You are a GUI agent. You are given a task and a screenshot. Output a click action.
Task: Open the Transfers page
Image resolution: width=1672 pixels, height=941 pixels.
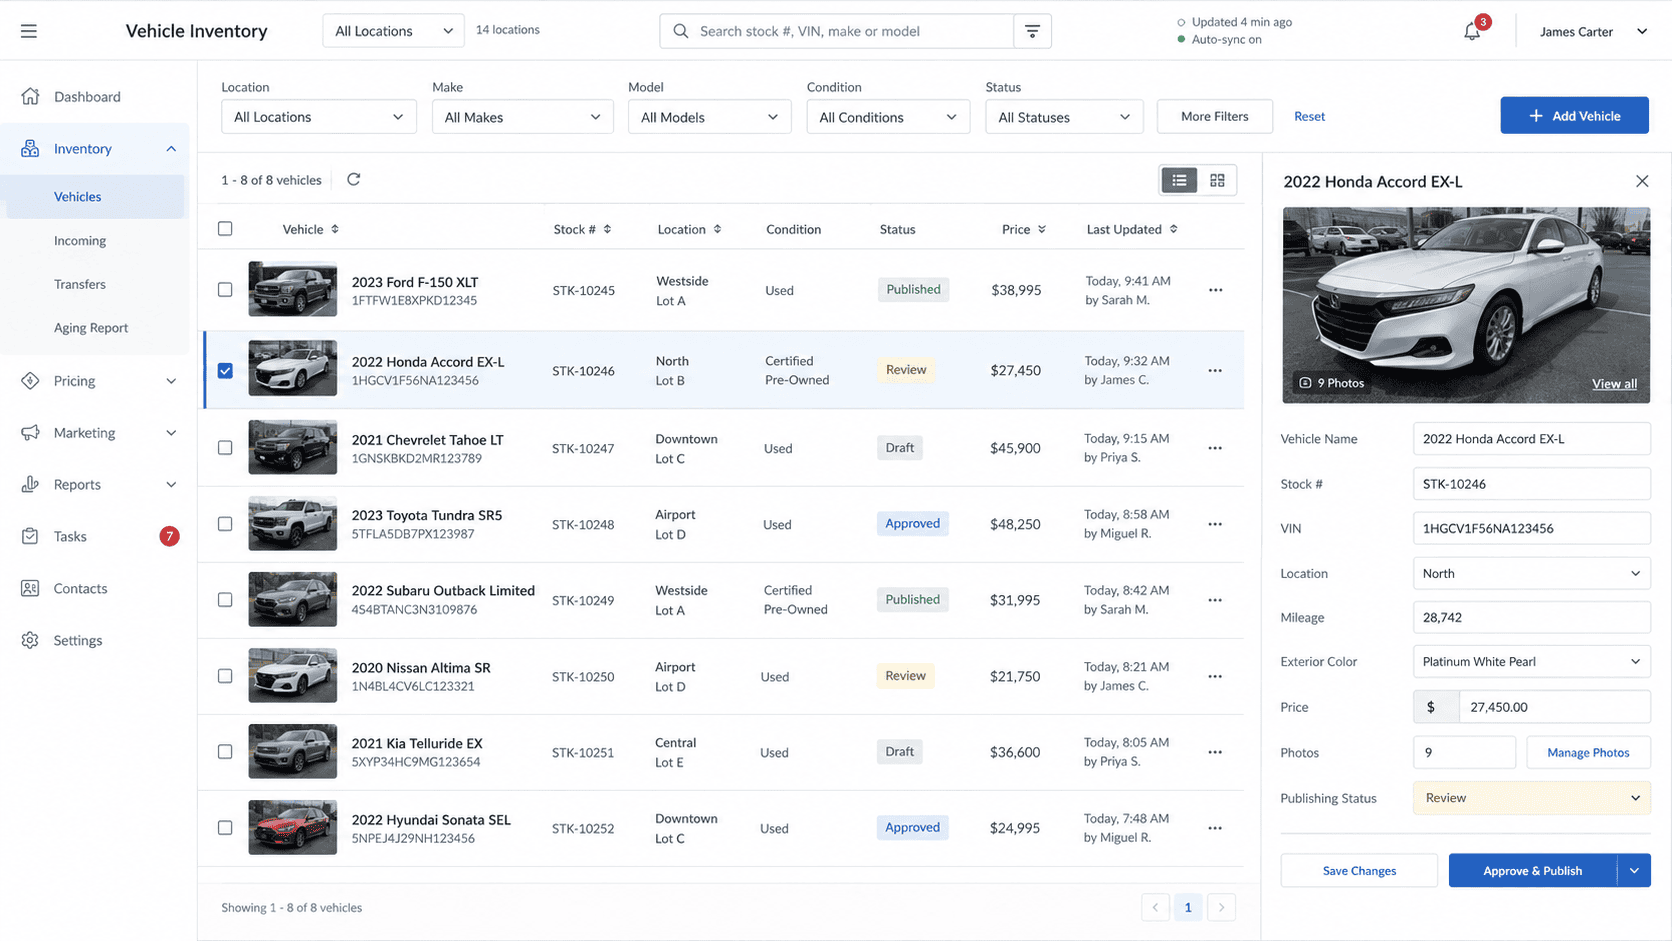tap(80, 285)
